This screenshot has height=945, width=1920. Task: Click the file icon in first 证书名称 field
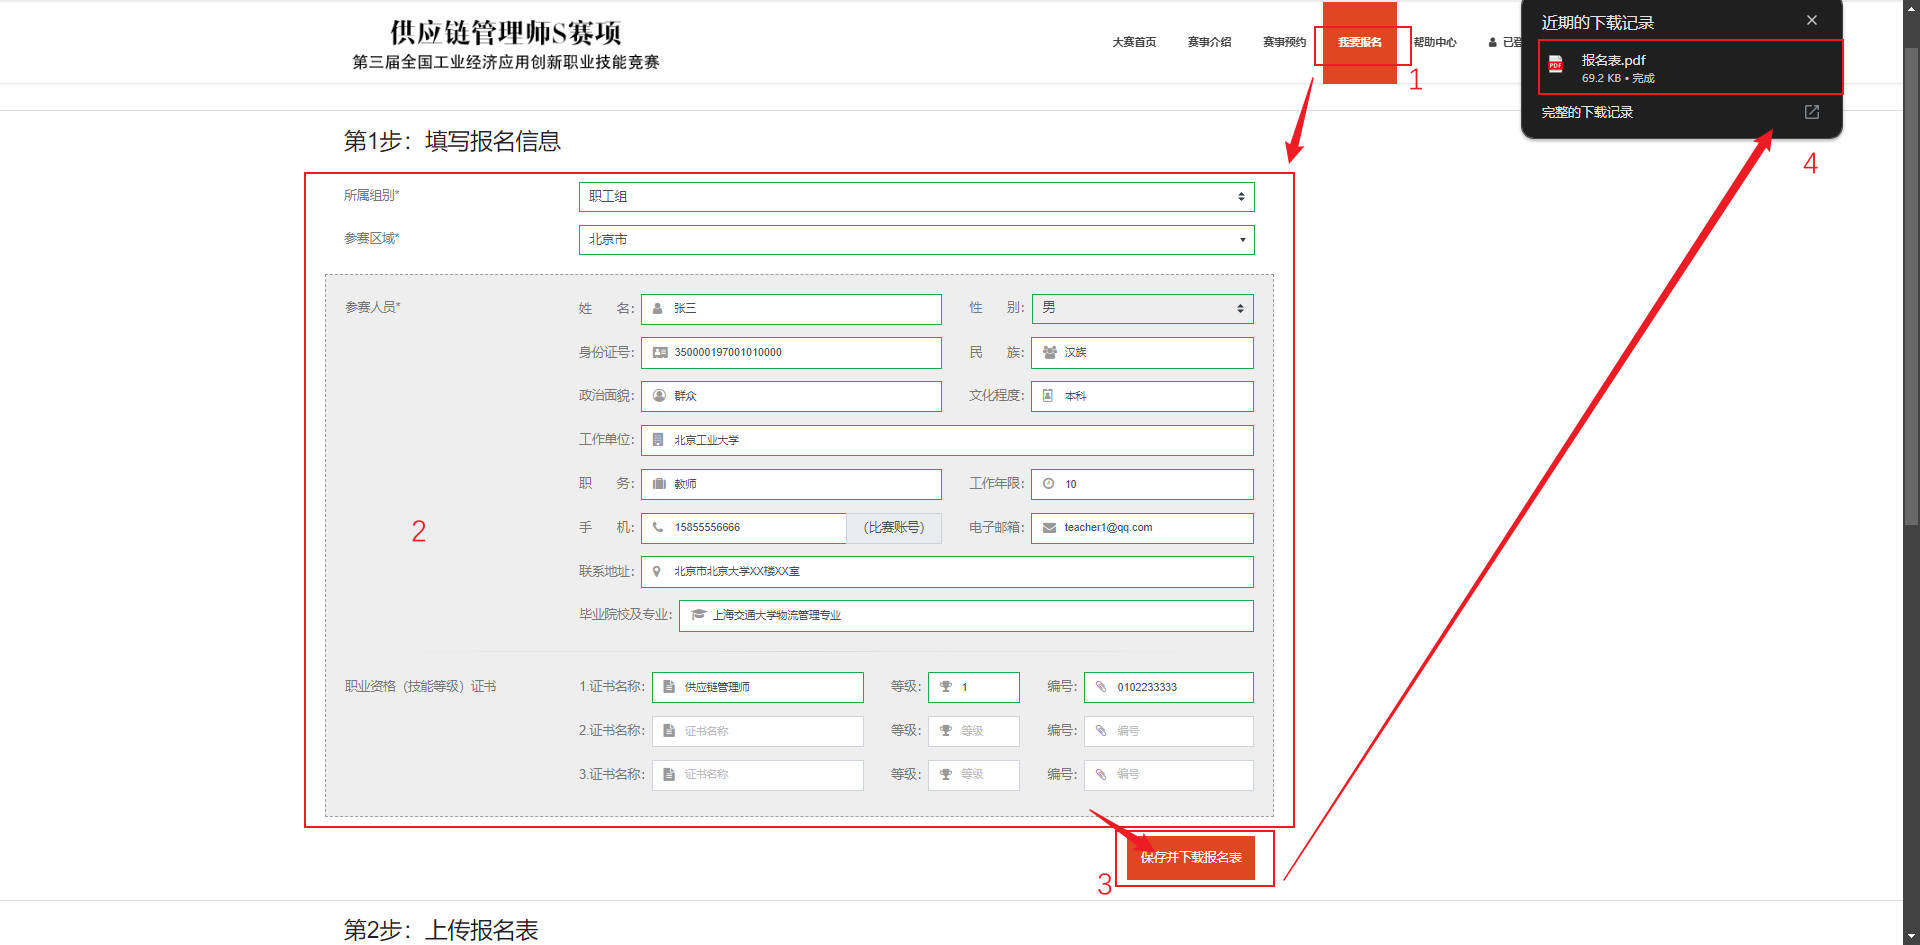coord(669,687)
